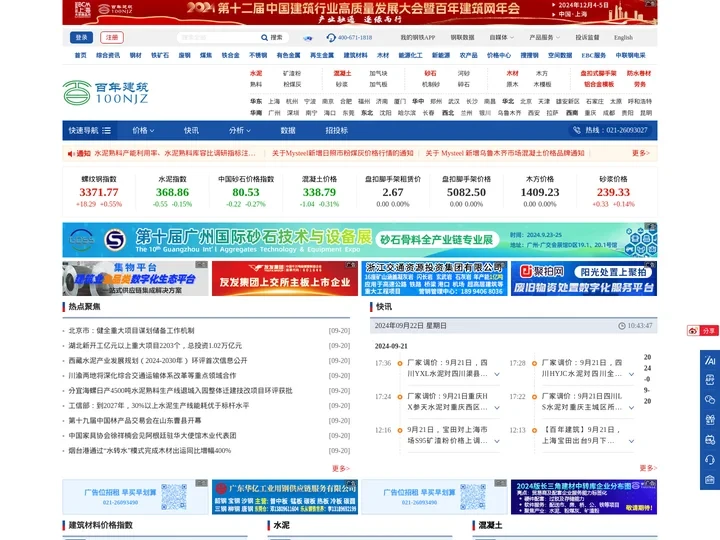
Task: Click the calendar sidebar icon
Action: [x=710, y=440]
